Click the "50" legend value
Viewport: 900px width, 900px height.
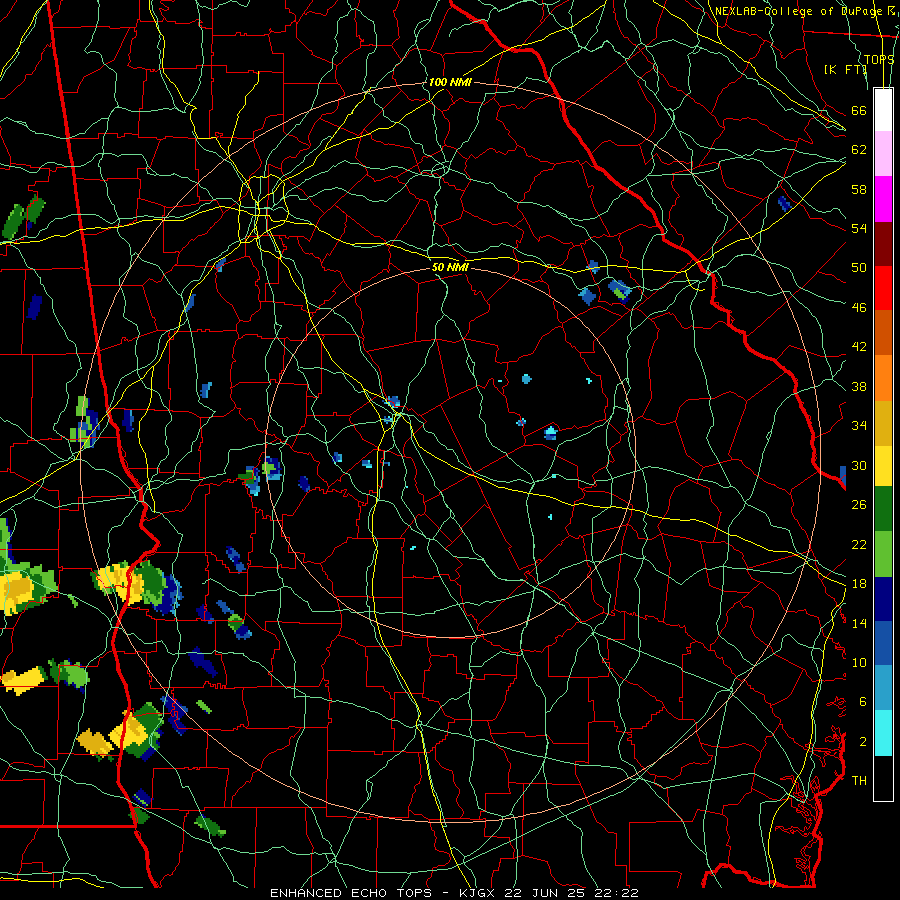(859, 268)
